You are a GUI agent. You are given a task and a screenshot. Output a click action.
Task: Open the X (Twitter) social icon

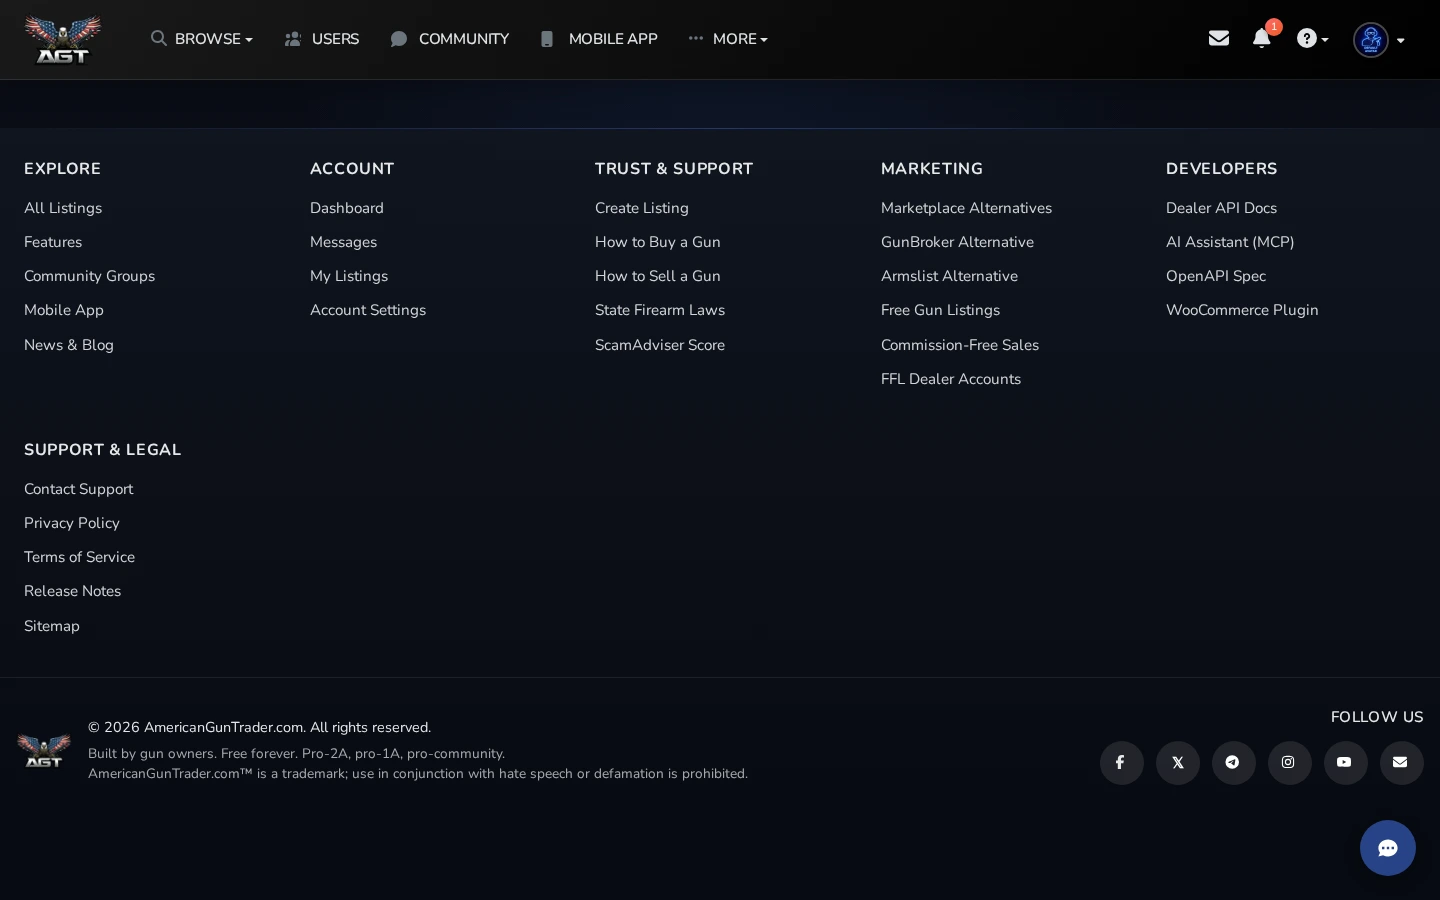[1178, 763]
